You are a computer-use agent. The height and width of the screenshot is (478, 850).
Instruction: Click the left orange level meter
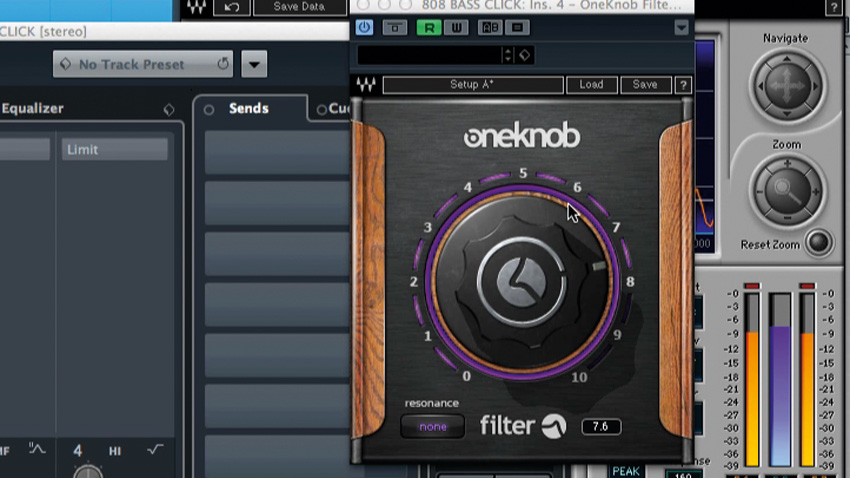pyautogui.click(x=752, y=379)
